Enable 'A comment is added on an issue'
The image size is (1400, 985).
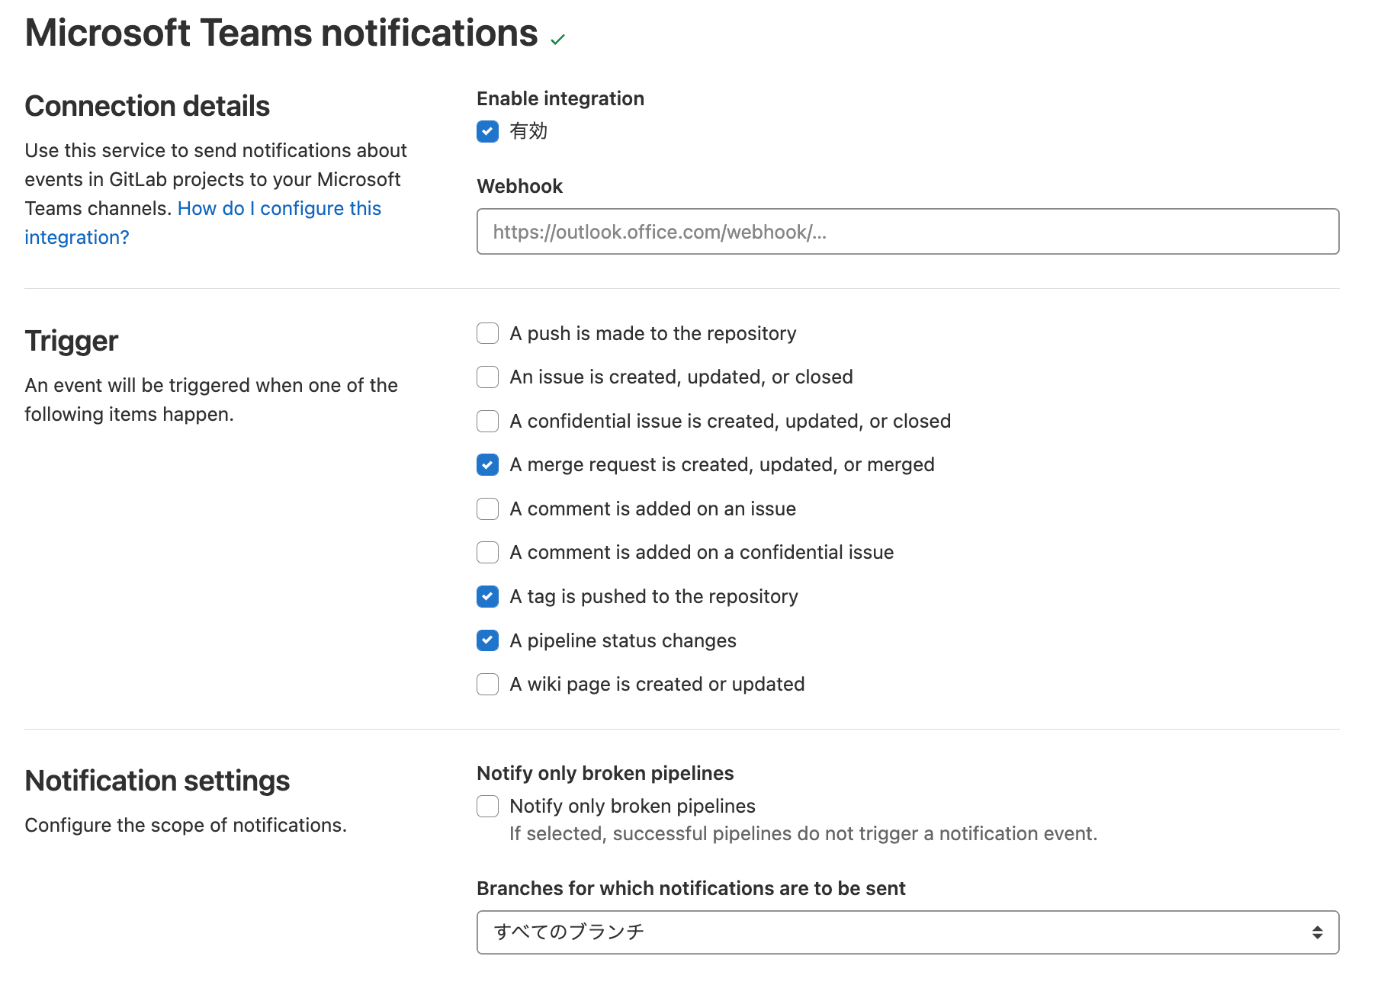click(x=488, y=509)
